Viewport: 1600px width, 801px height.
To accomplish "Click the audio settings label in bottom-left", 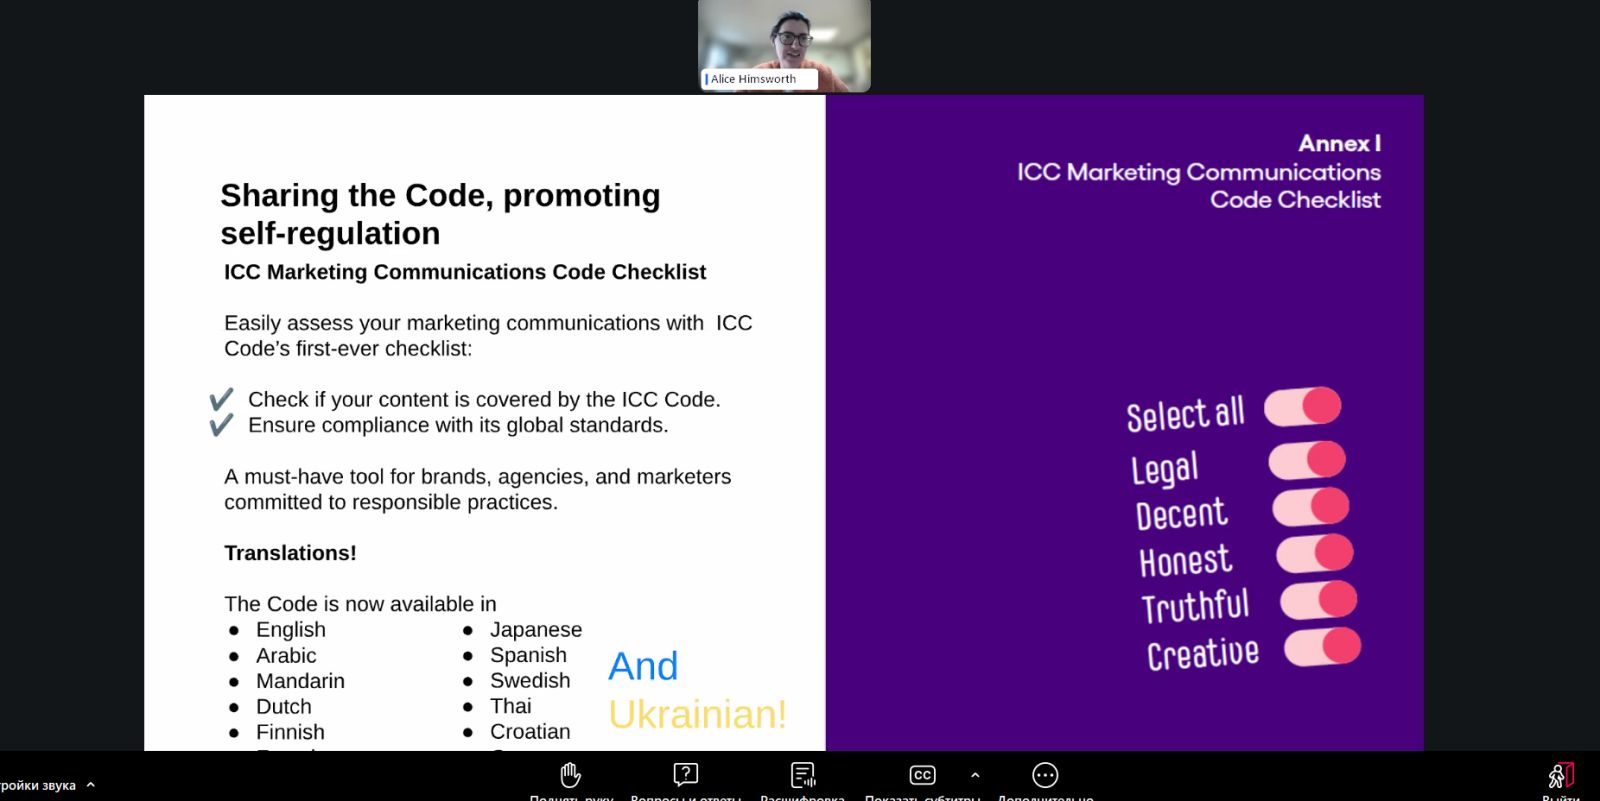I will pyautogui.click(x=38, y=785).
